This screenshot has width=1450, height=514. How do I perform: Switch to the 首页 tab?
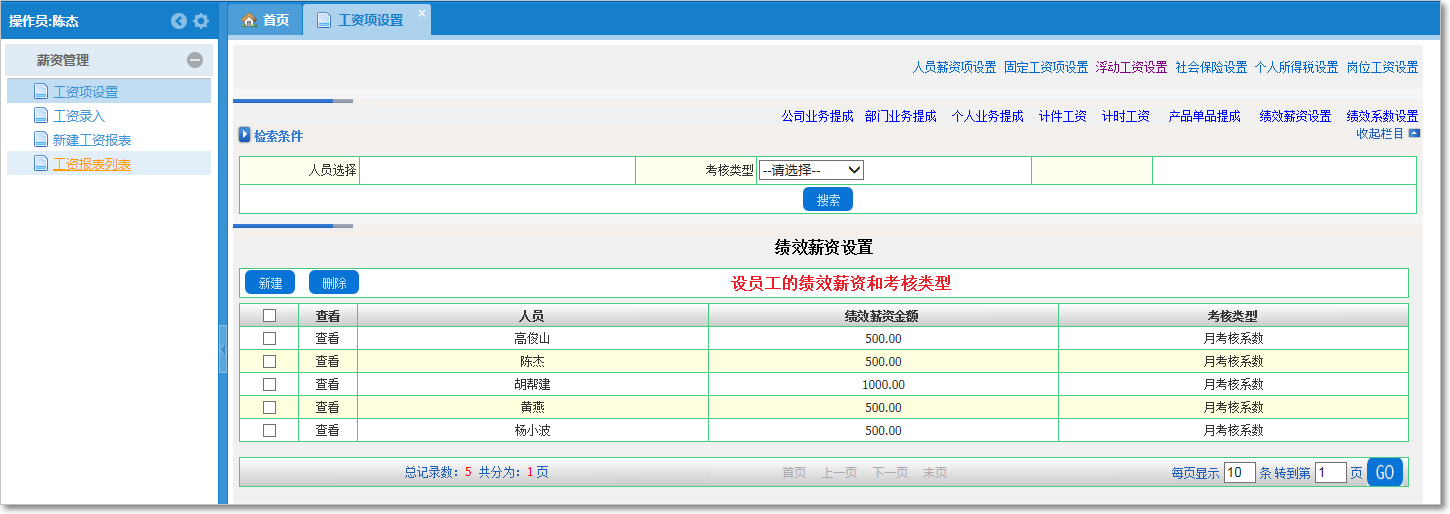[x=266, y=20]
